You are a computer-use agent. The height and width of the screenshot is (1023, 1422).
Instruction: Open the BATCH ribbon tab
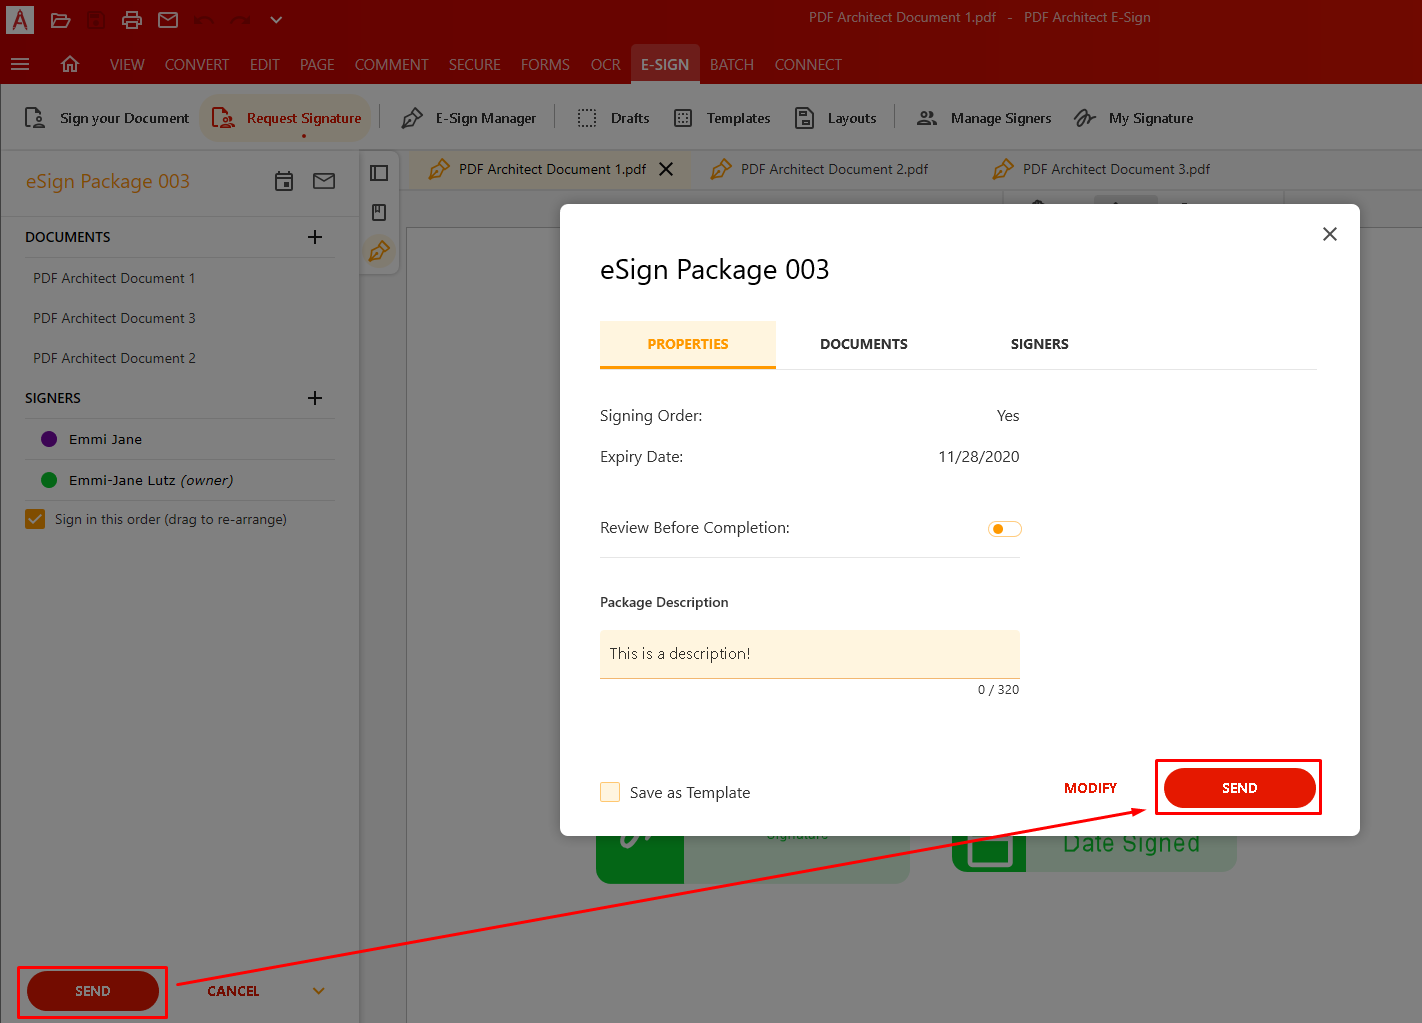pyautogui.click(x=732, y=64)
